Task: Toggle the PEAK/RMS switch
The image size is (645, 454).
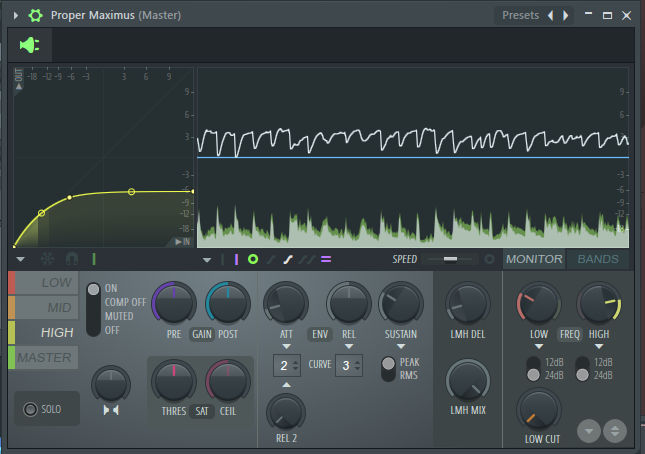Action: pos(388,369)
